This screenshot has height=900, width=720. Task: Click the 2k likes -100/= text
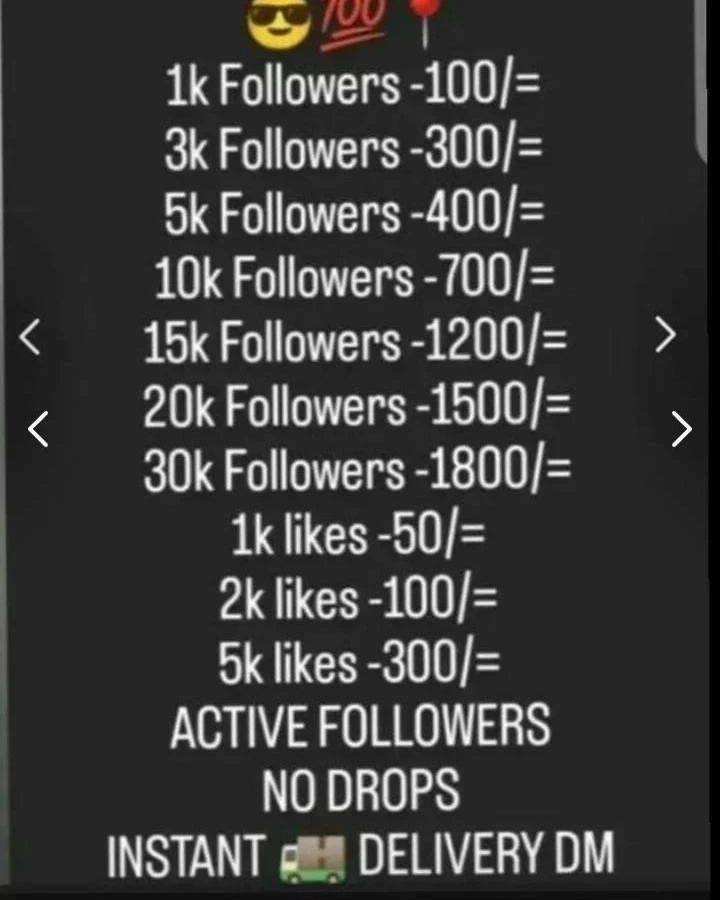pos(357,599)
